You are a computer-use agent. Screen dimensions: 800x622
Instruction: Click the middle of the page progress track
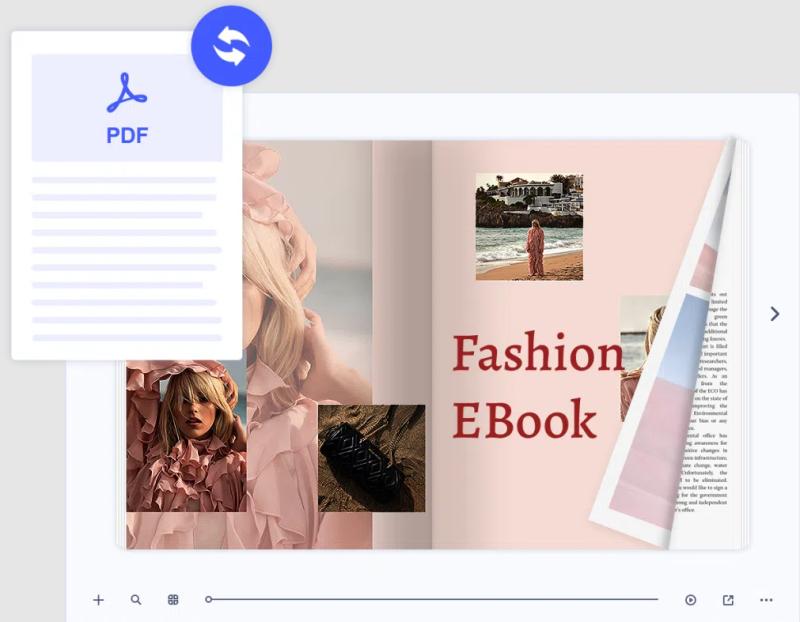pyautogui.click(x=433, y=600)
